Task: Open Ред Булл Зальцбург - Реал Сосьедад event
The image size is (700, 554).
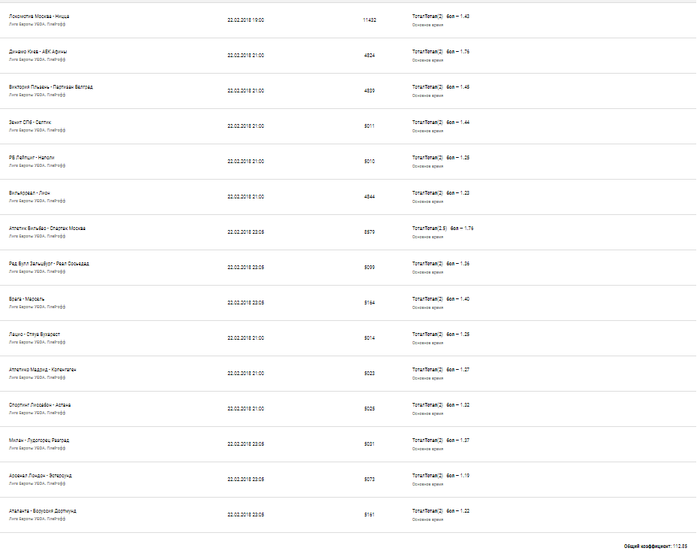Action: [49, 264]
